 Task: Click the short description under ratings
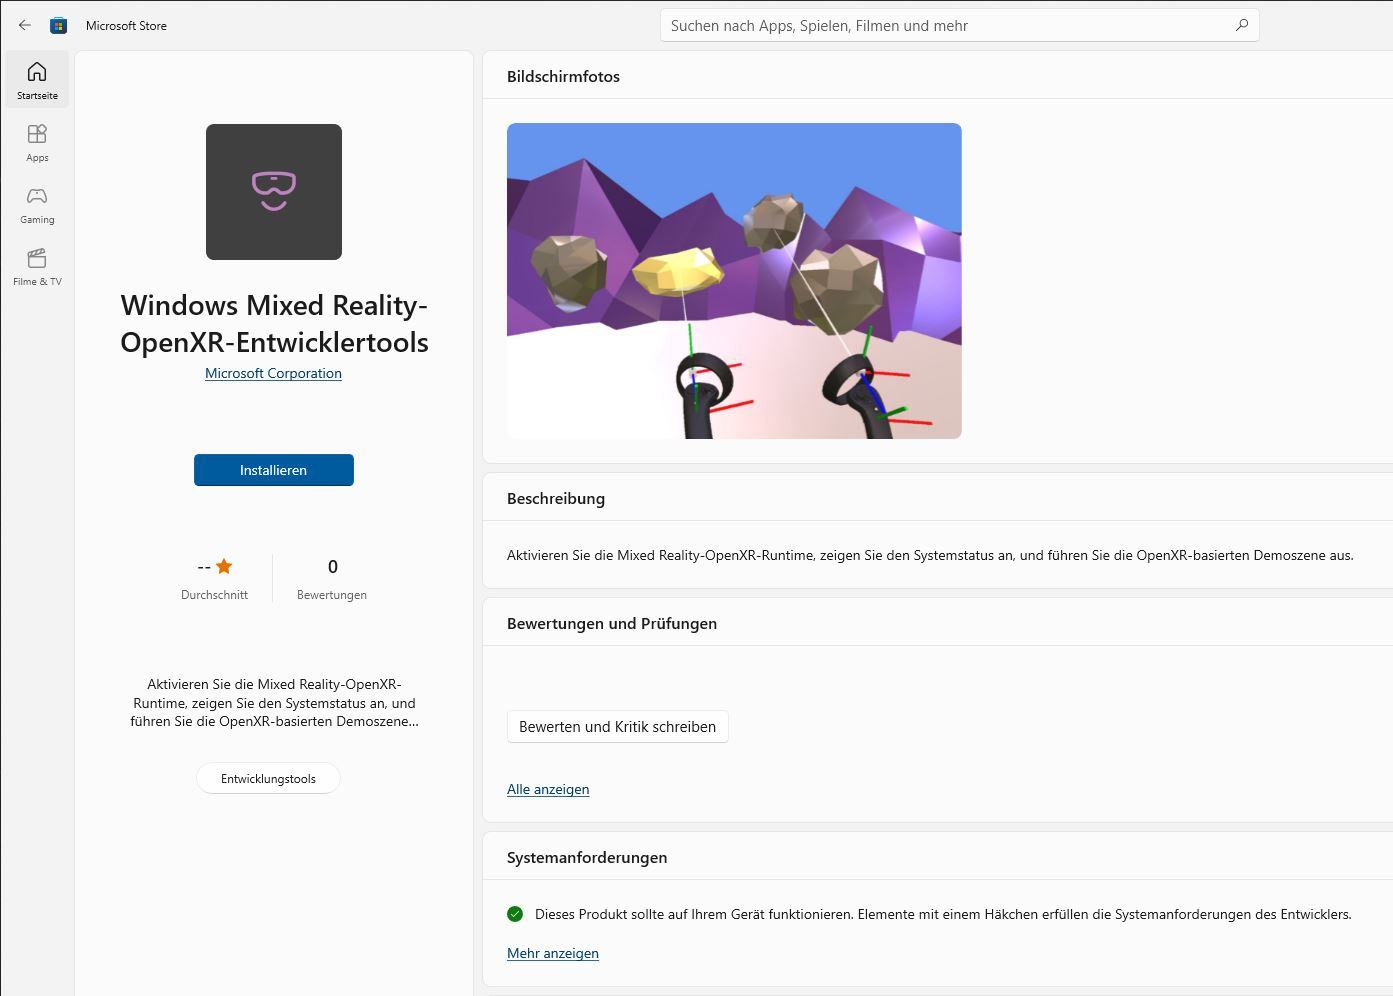274,702
